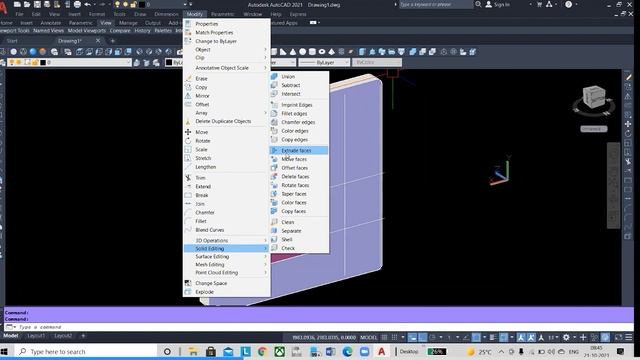Expand the 3D Operations submenu
This screenshot has height=360, width=640.
tap(227, 240)
